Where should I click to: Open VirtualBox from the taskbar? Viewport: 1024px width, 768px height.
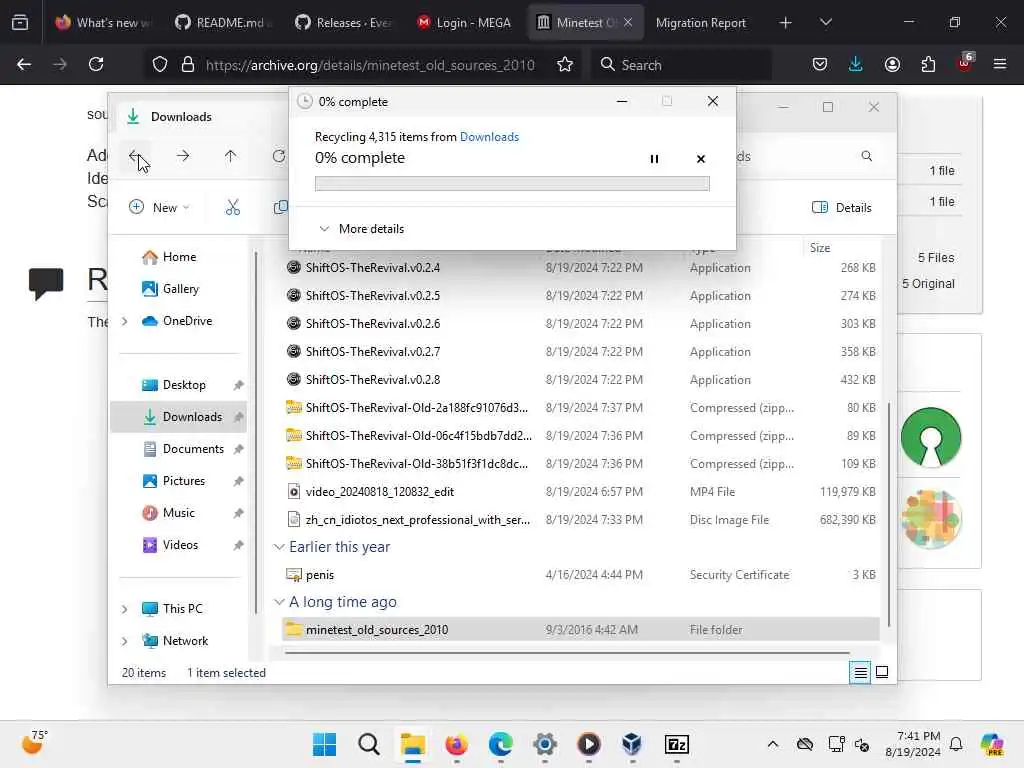pyautogui.click(x=632, y=744)
